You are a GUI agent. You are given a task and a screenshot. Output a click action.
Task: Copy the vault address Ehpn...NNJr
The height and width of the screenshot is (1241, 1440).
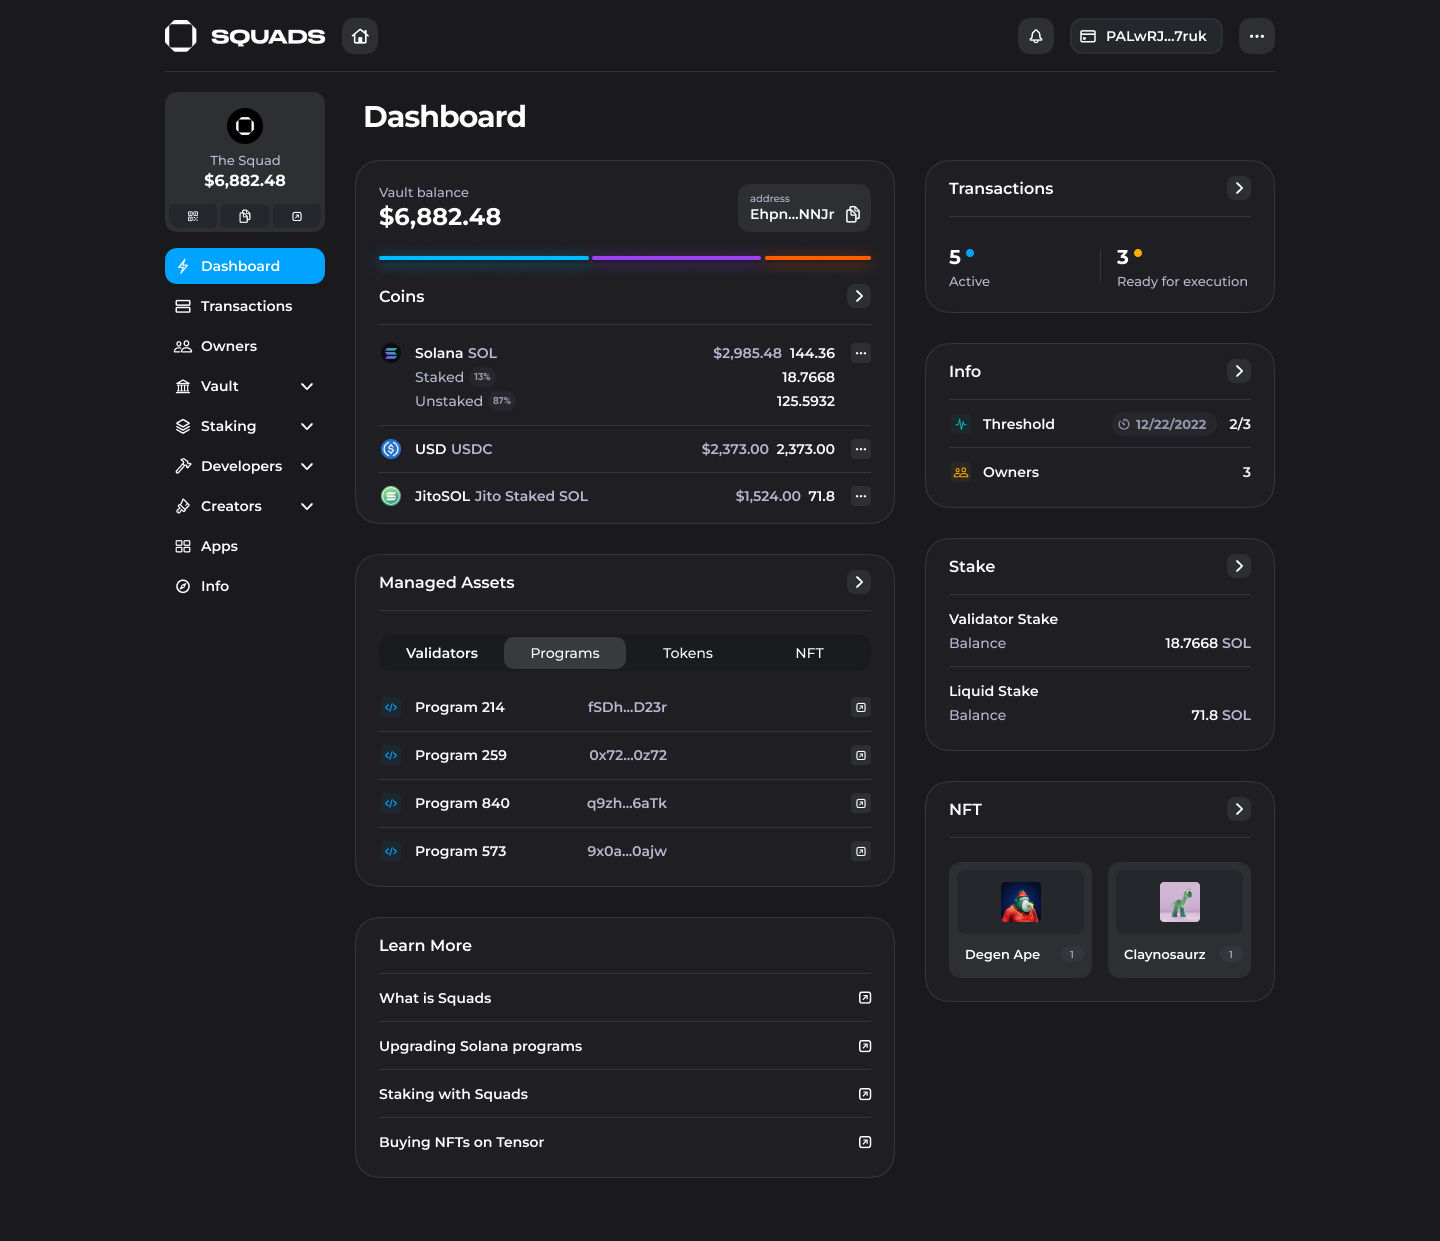(853, 214)
